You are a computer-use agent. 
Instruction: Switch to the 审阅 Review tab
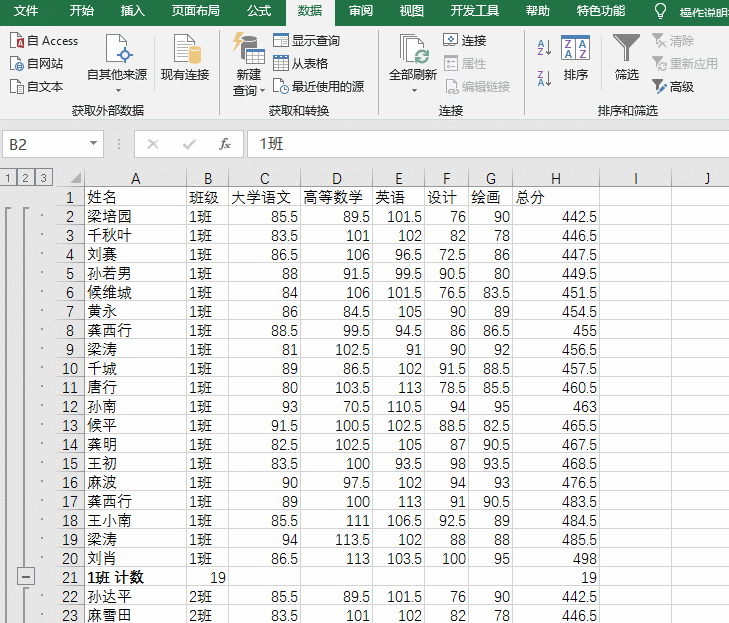click(361, 11)
